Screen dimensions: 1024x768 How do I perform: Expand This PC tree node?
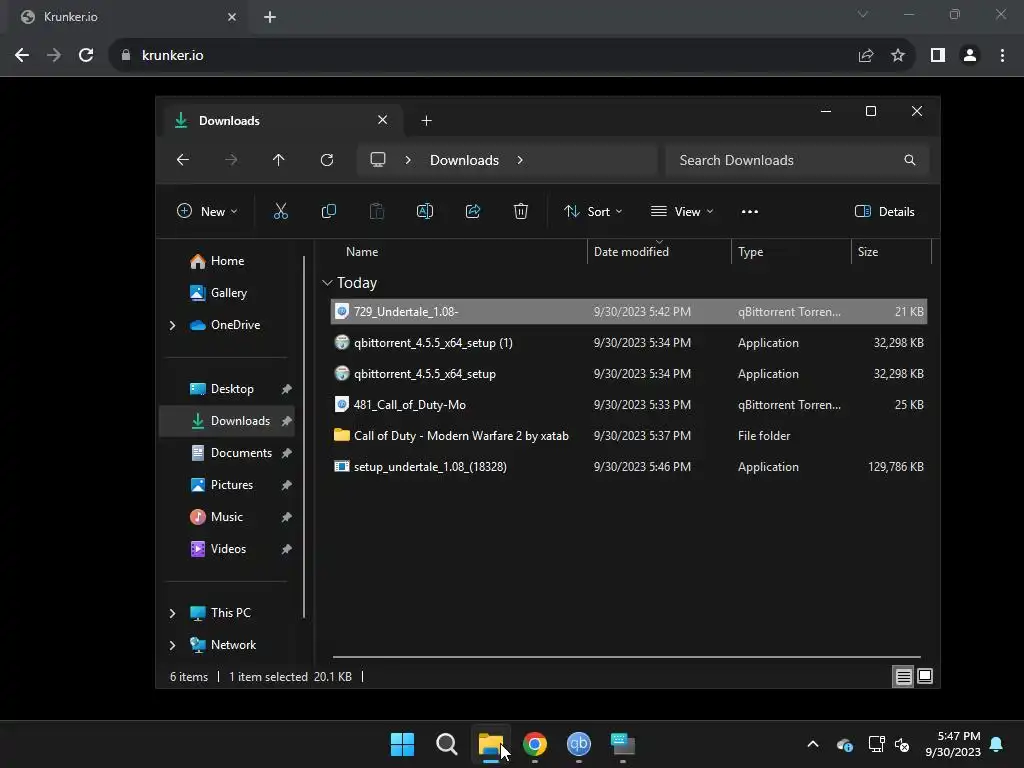pyautogui.click(x=172, y=613)
